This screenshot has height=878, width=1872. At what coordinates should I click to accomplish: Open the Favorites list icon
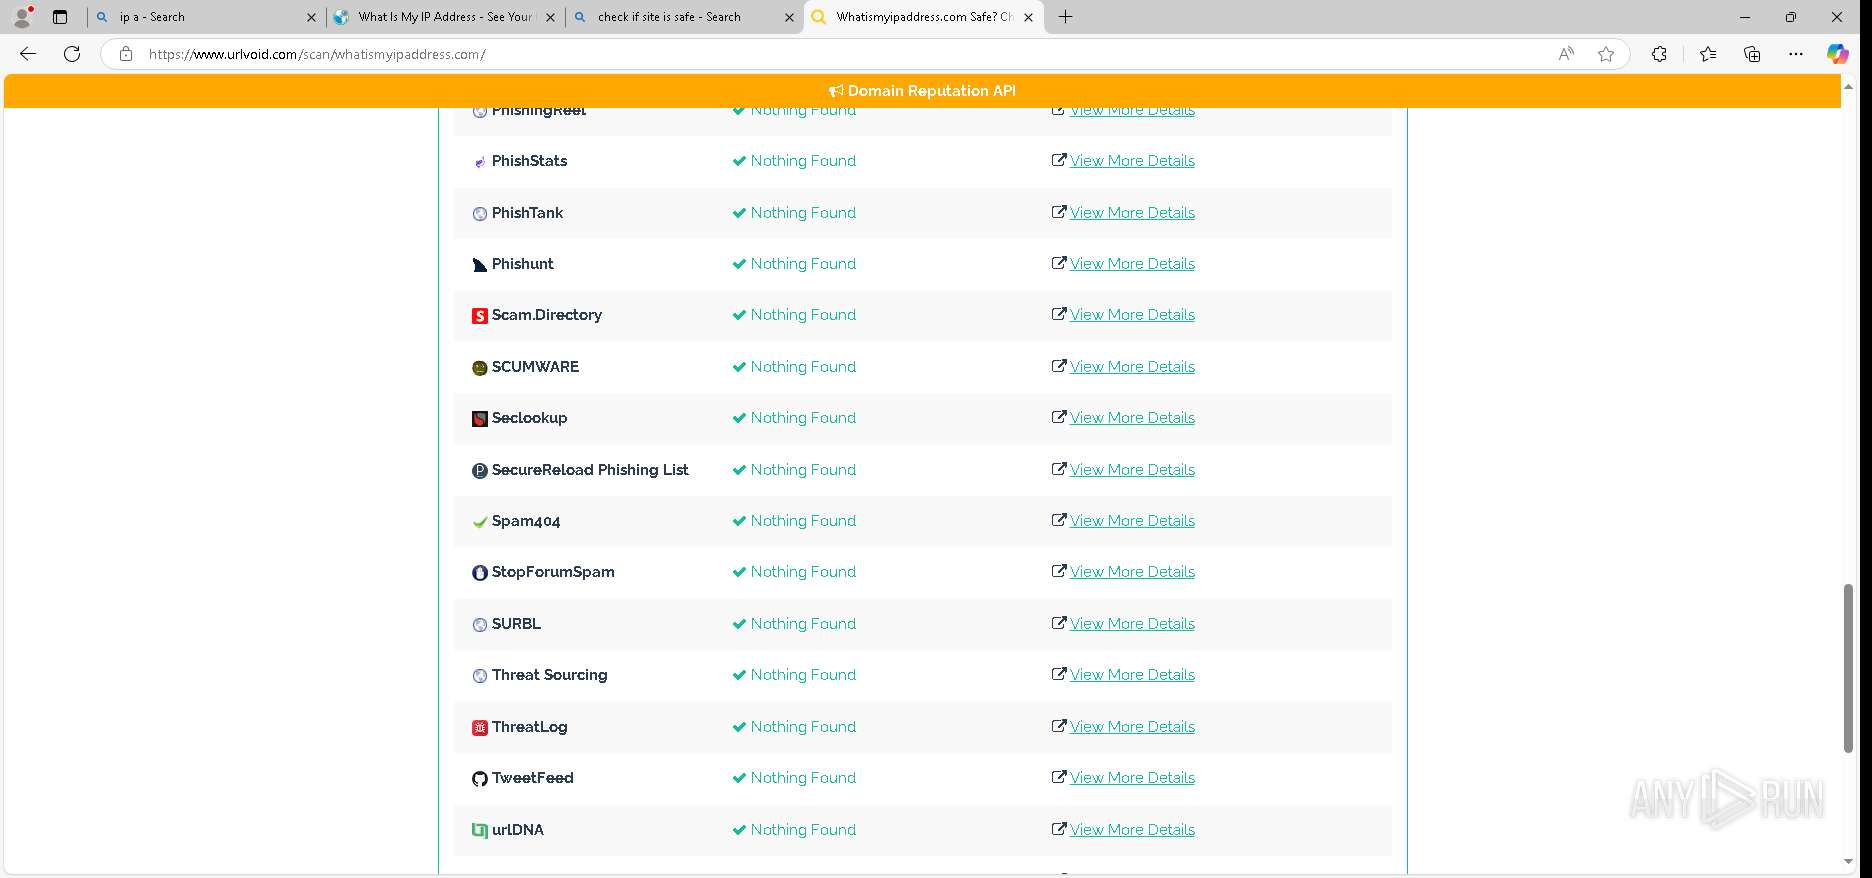click(x=1708, y=54)
